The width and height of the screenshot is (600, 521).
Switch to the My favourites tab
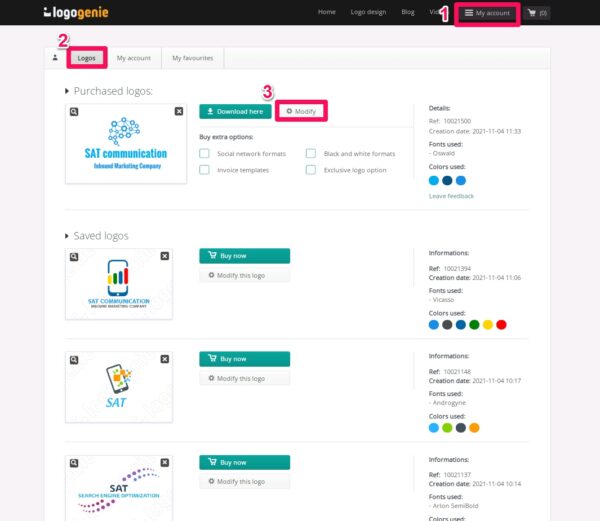(x=192, y=58)
